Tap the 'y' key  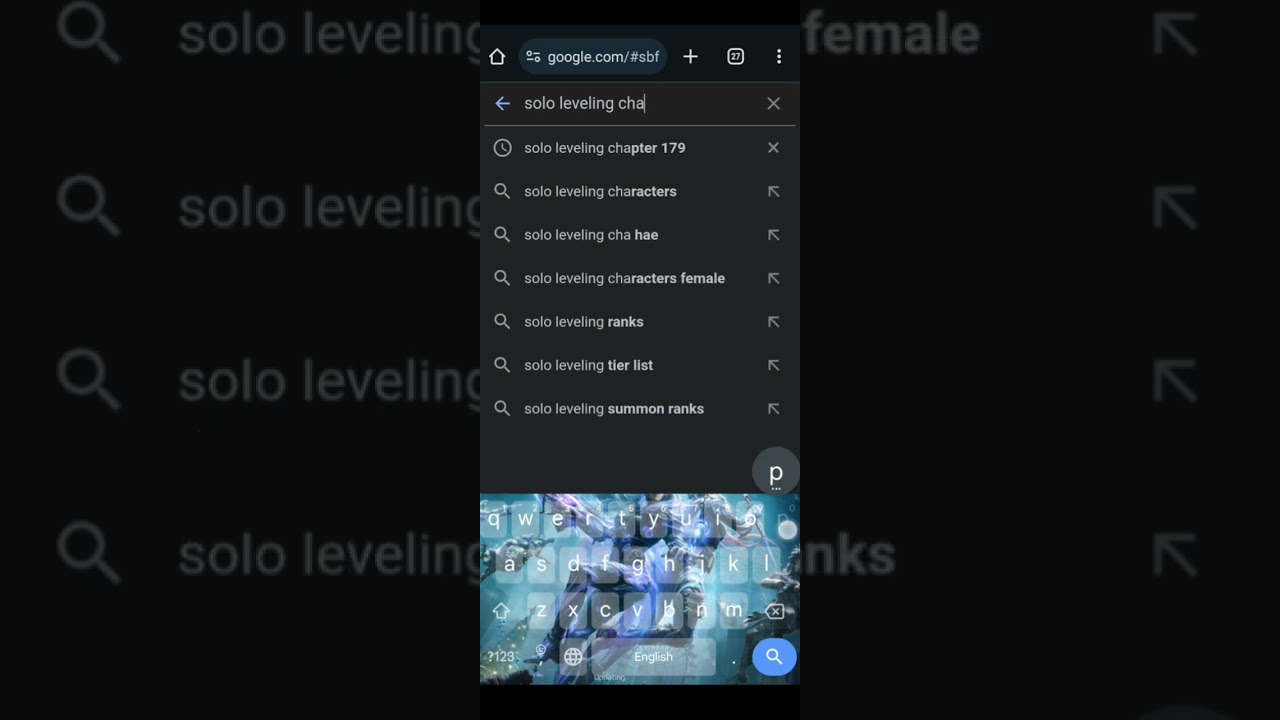[x=654, y=519]
